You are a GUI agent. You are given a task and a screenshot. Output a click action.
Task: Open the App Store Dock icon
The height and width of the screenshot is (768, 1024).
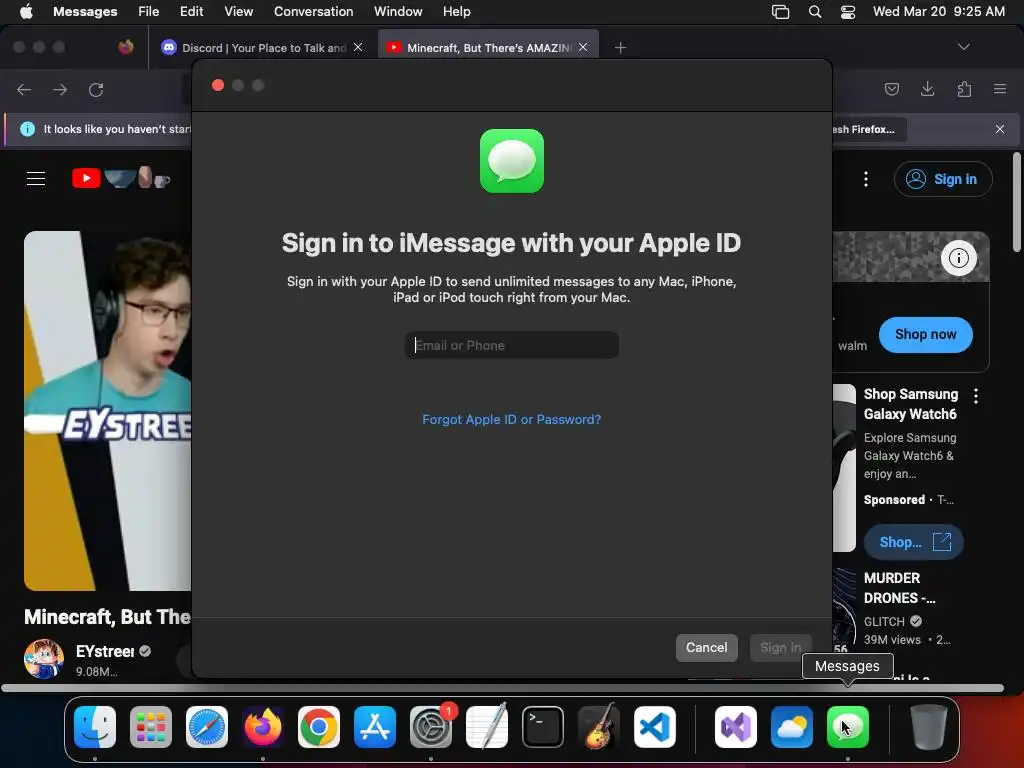coord(375,727)
